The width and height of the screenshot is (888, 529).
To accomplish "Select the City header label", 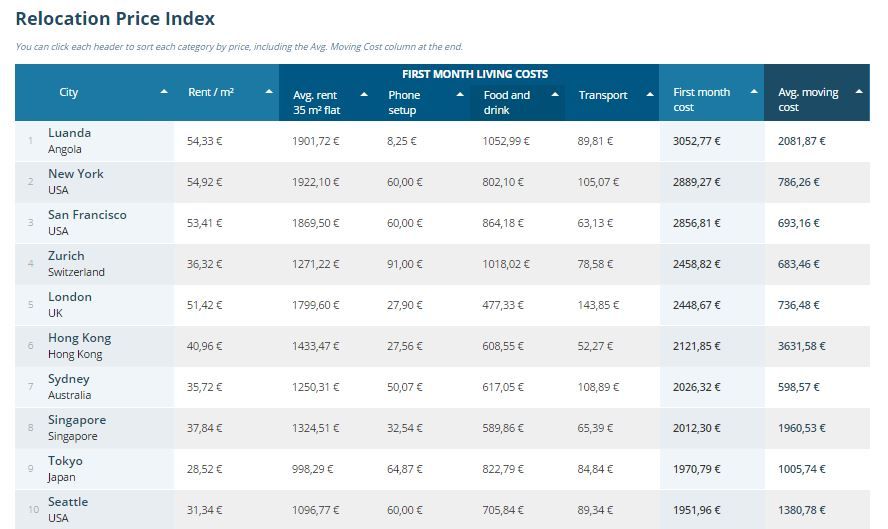I will coord(68,92).
